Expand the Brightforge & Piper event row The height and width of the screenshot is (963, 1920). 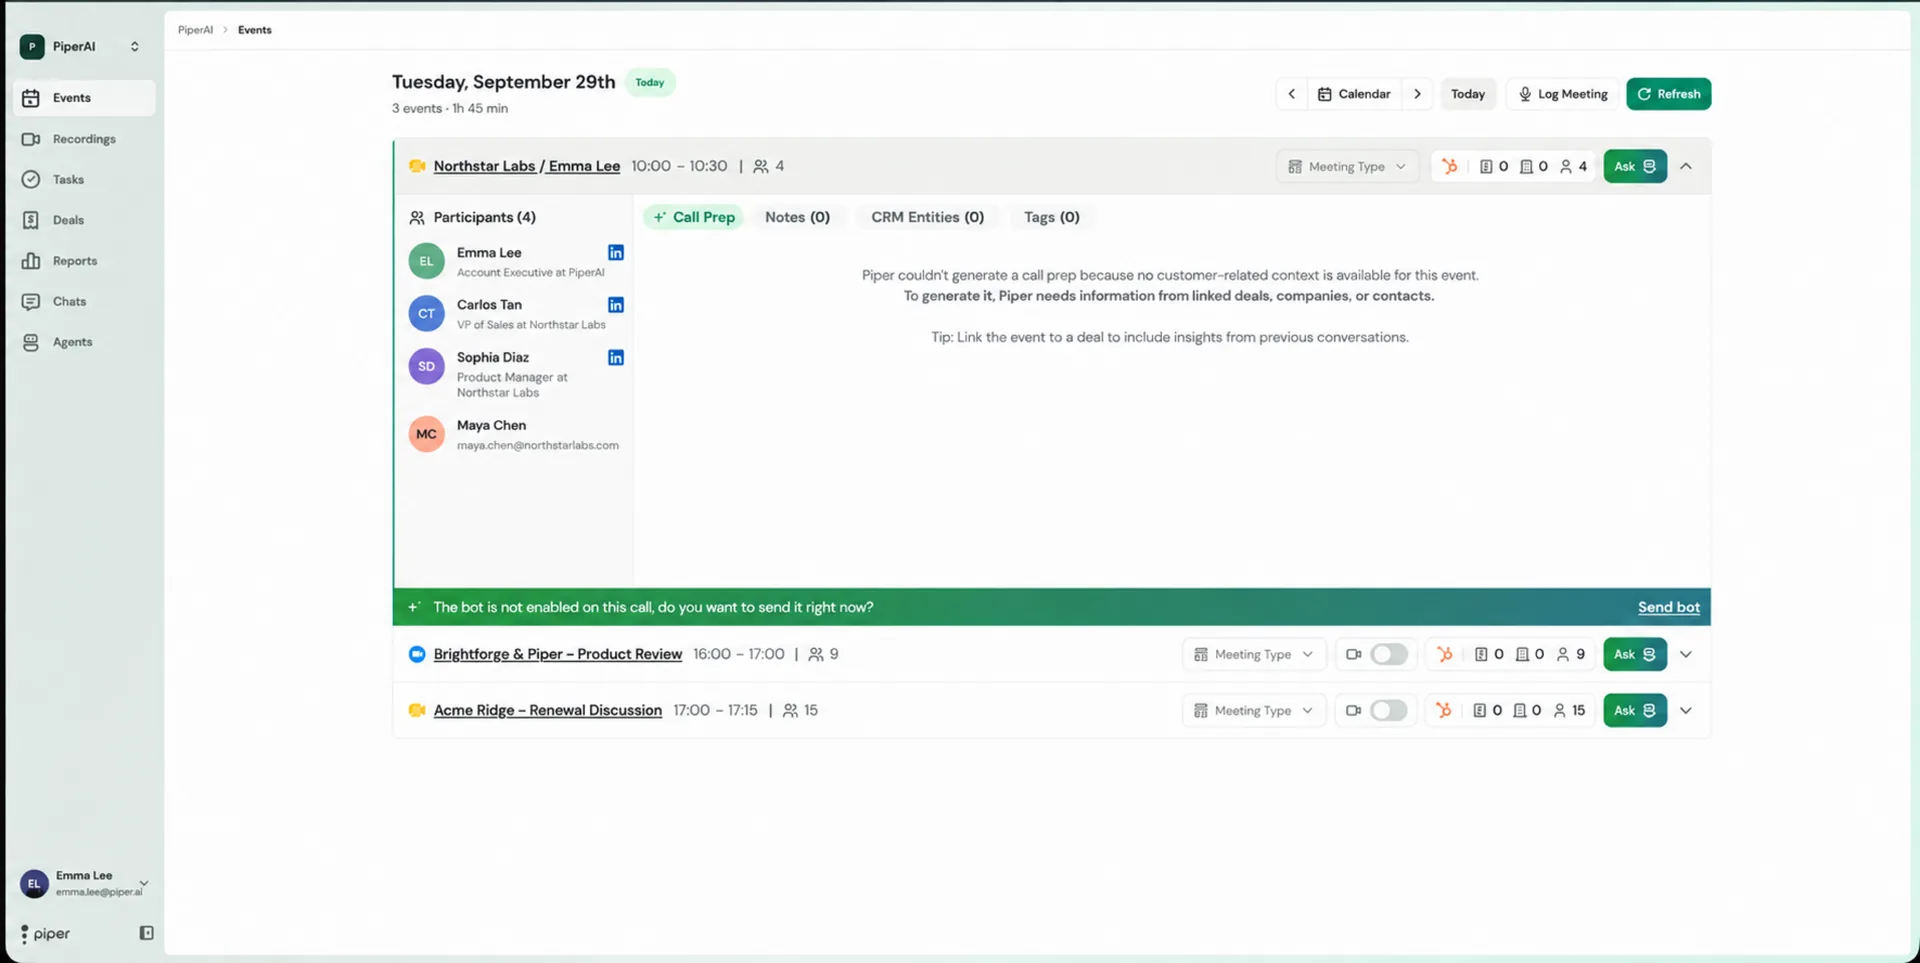point(1686,654)
